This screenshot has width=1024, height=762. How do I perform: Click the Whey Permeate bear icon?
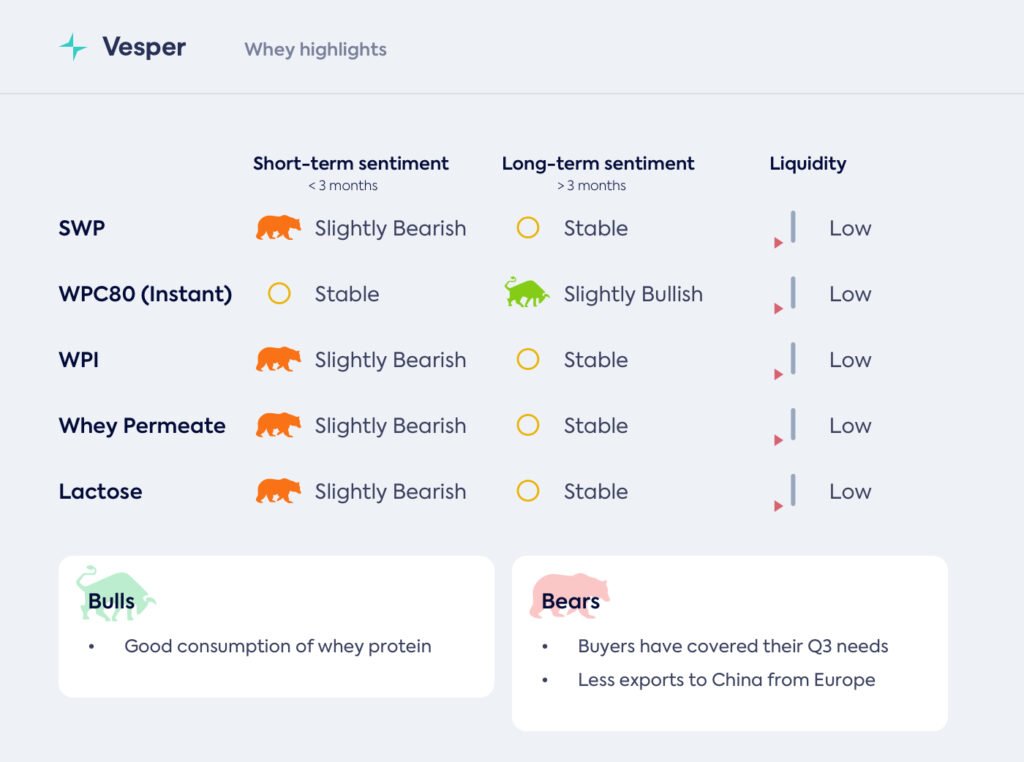coord(278,425)
